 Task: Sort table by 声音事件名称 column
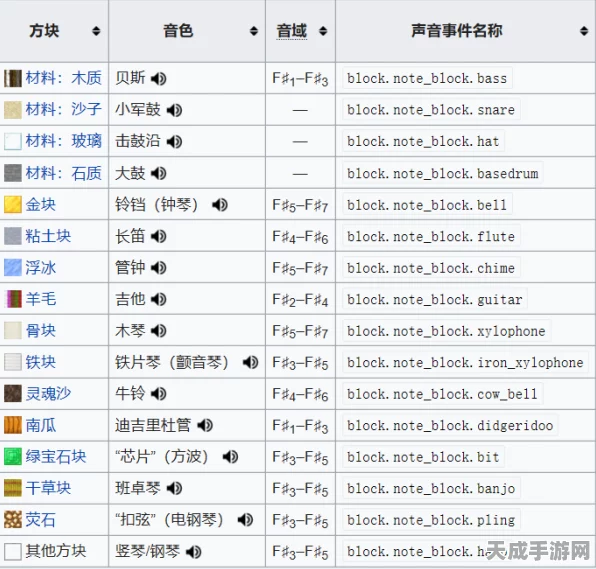click(584, 31)
